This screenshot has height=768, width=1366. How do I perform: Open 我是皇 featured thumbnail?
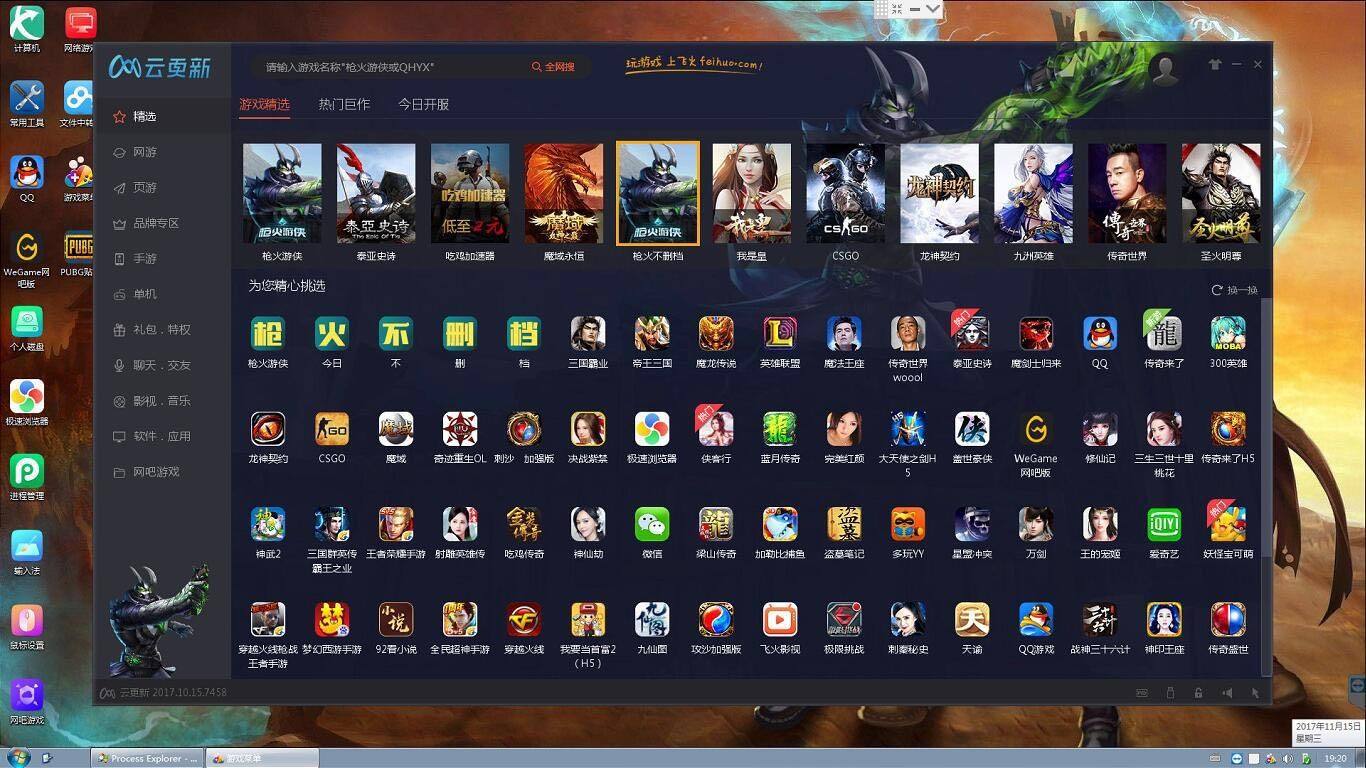click(752, 194)
